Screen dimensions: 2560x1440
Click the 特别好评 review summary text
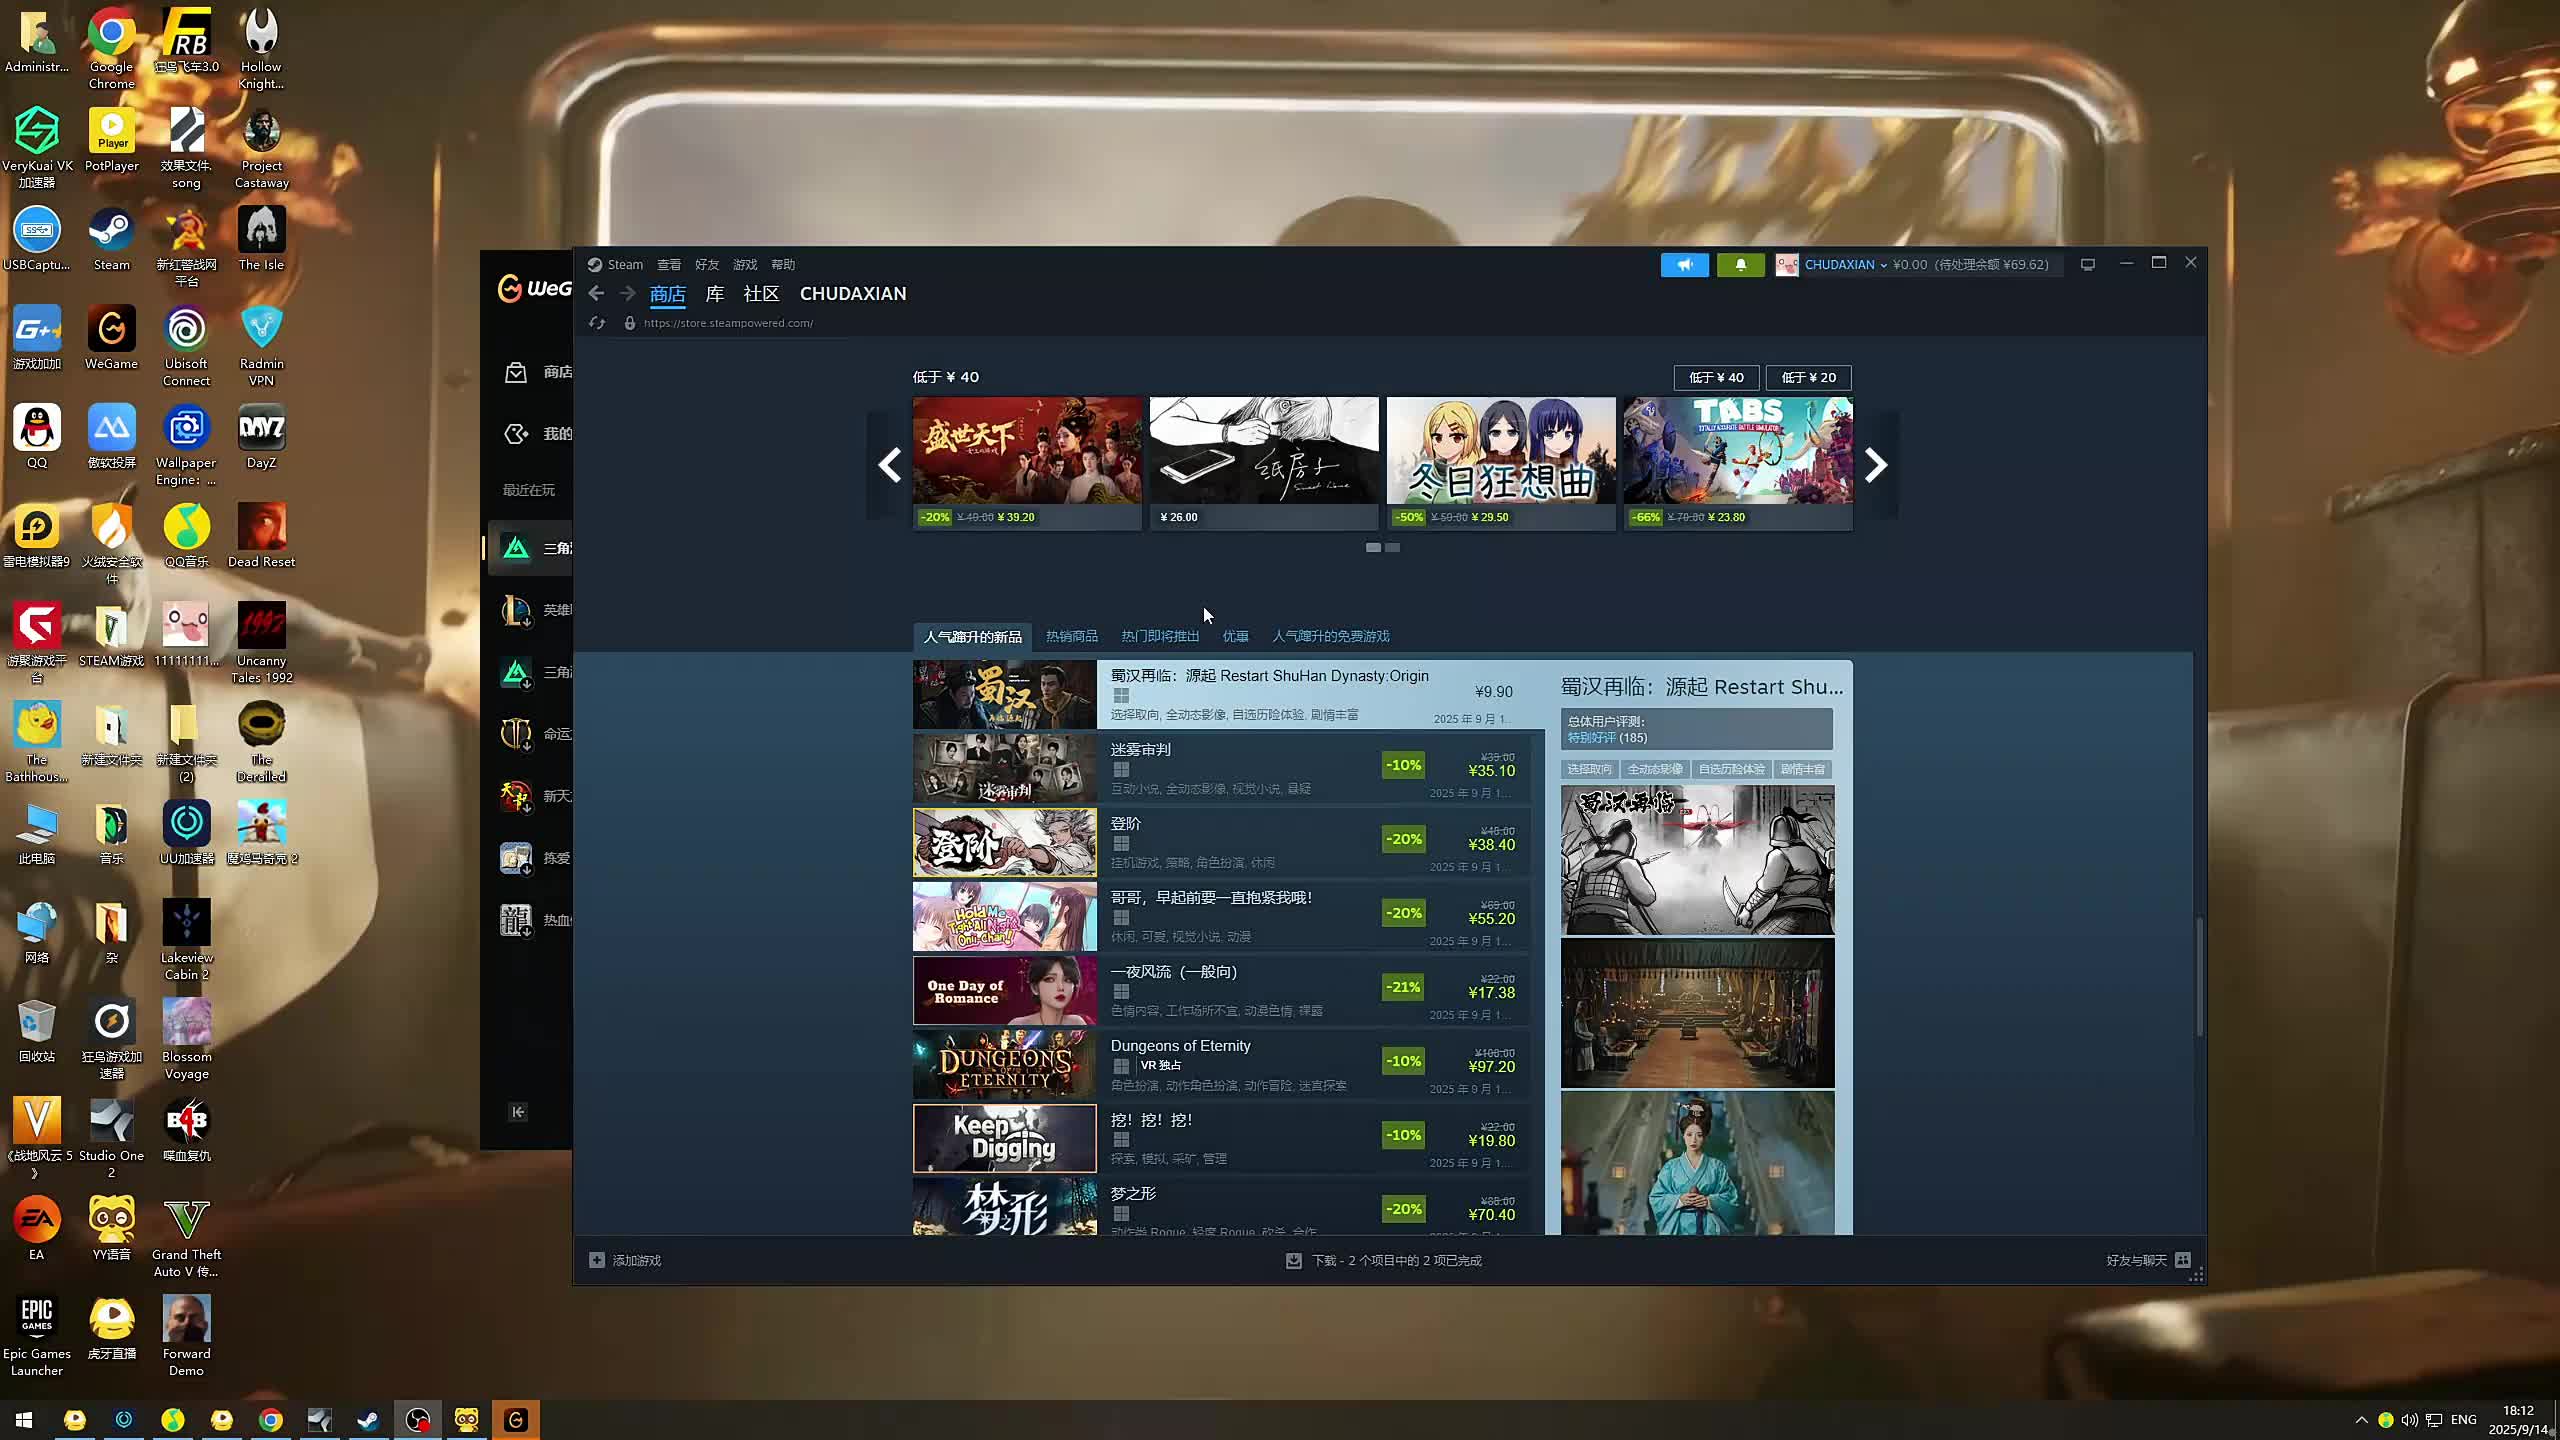(x=1591, y=738)
